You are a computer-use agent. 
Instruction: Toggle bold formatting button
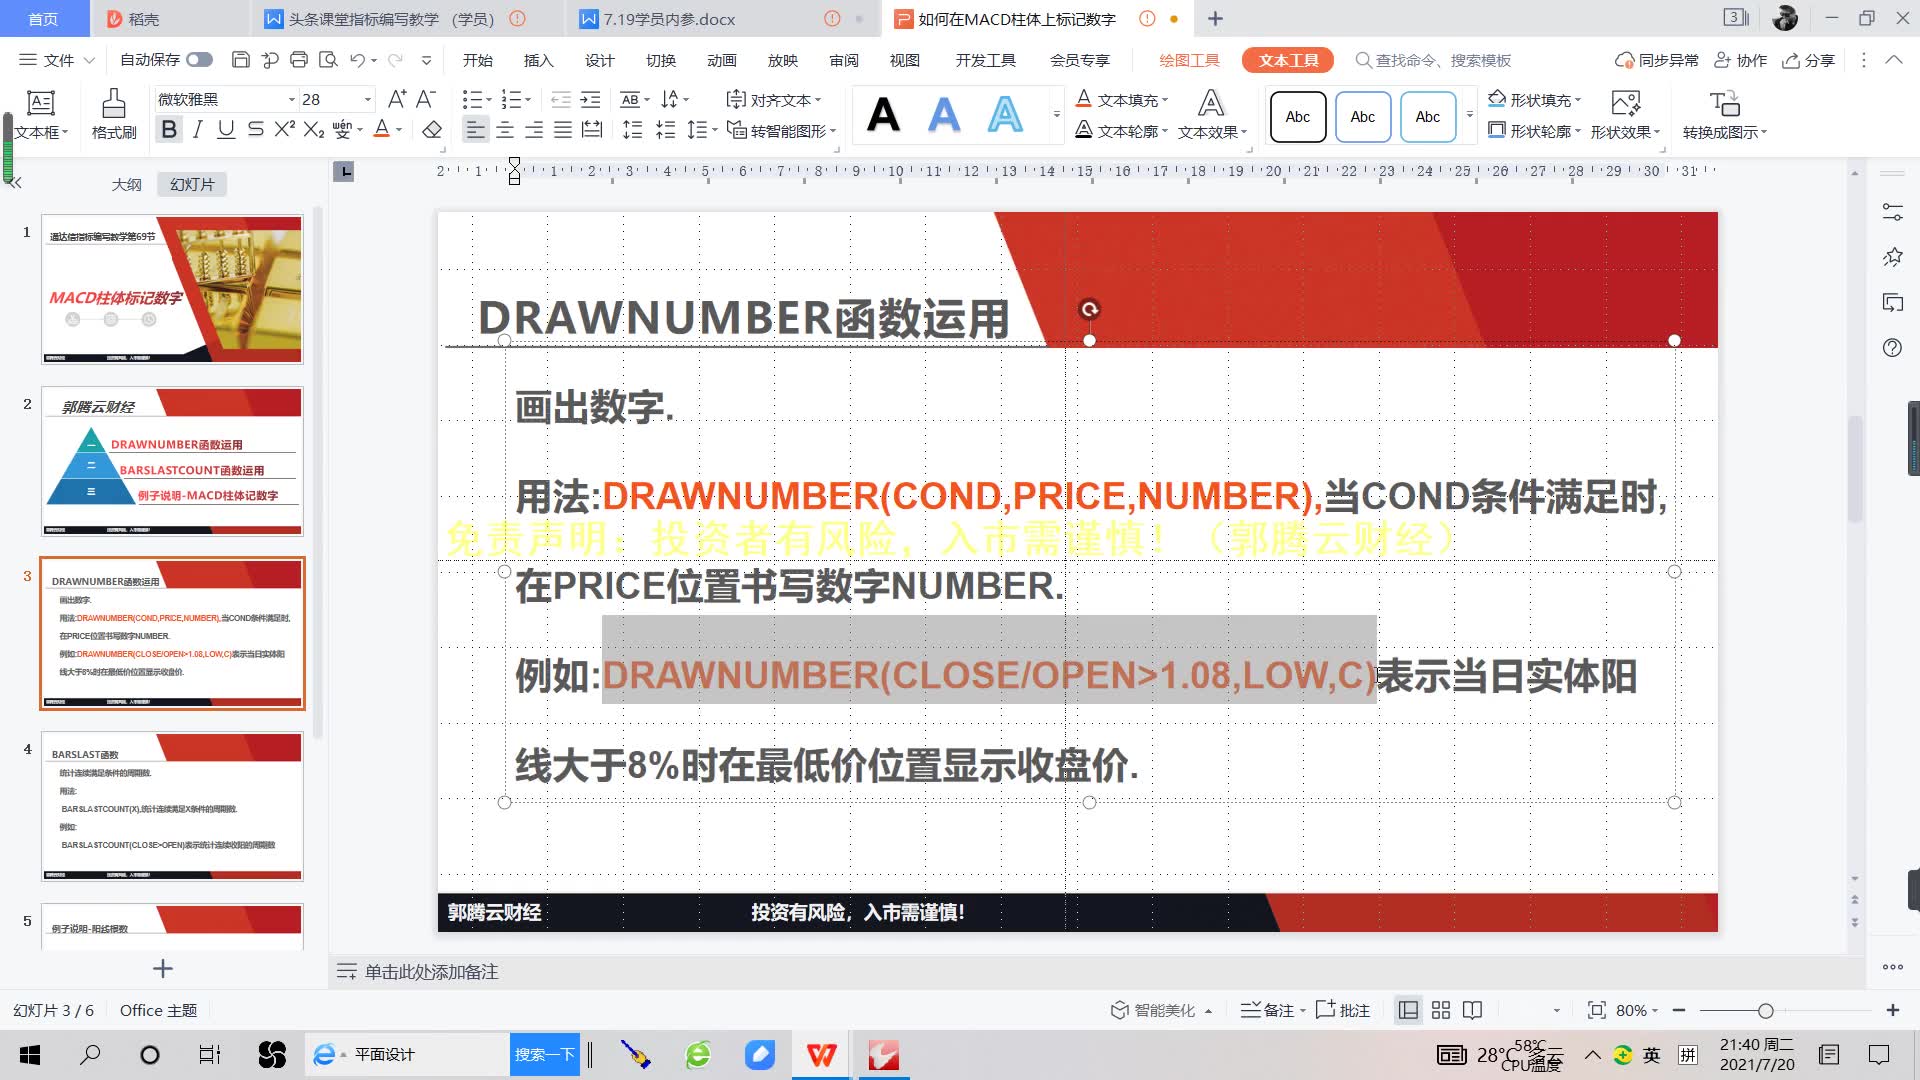(169, 130)
